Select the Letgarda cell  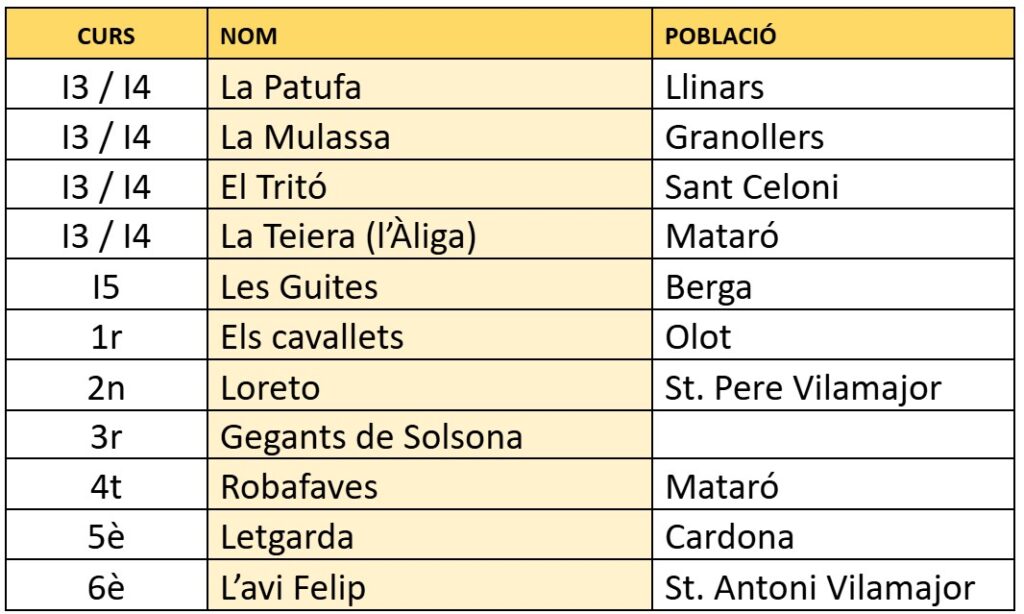click(287, 537)
